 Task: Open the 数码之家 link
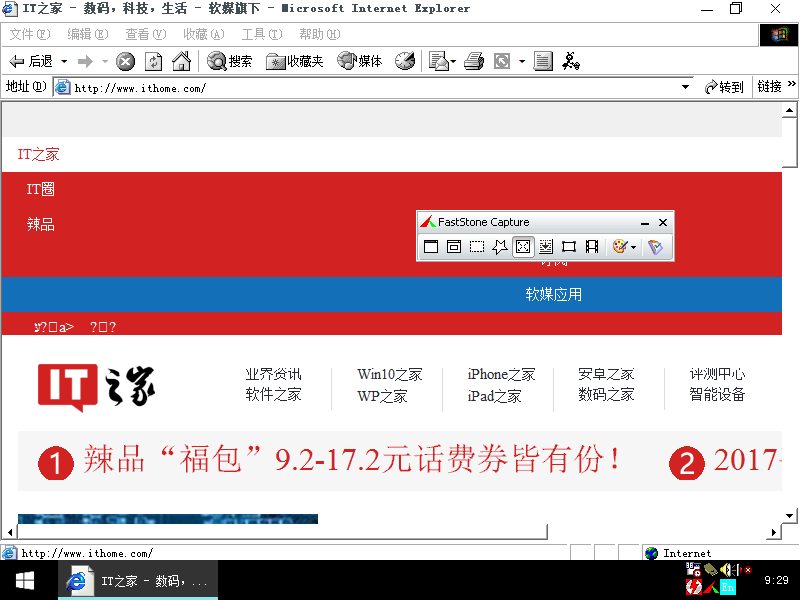pos(606,394)
